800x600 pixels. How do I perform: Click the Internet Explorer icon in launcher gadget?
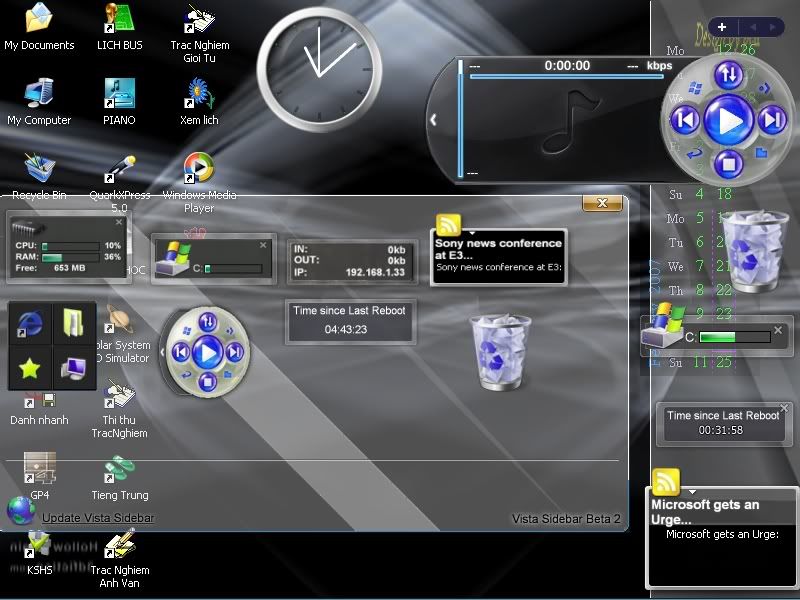coord(31,324)
